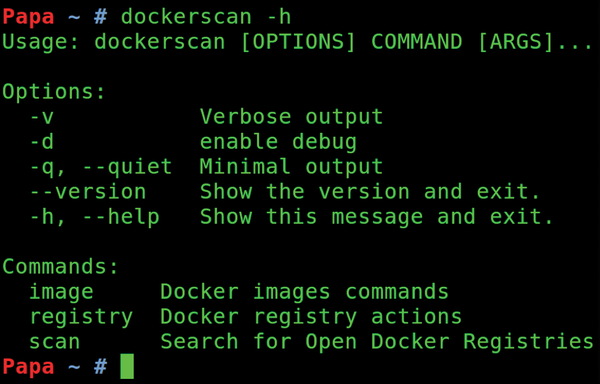Image resolution: width=600 pixels, height=384 pixels.
Task: Click the 'registry' command name
Action: pyautogui.click(x=81, y=317)
